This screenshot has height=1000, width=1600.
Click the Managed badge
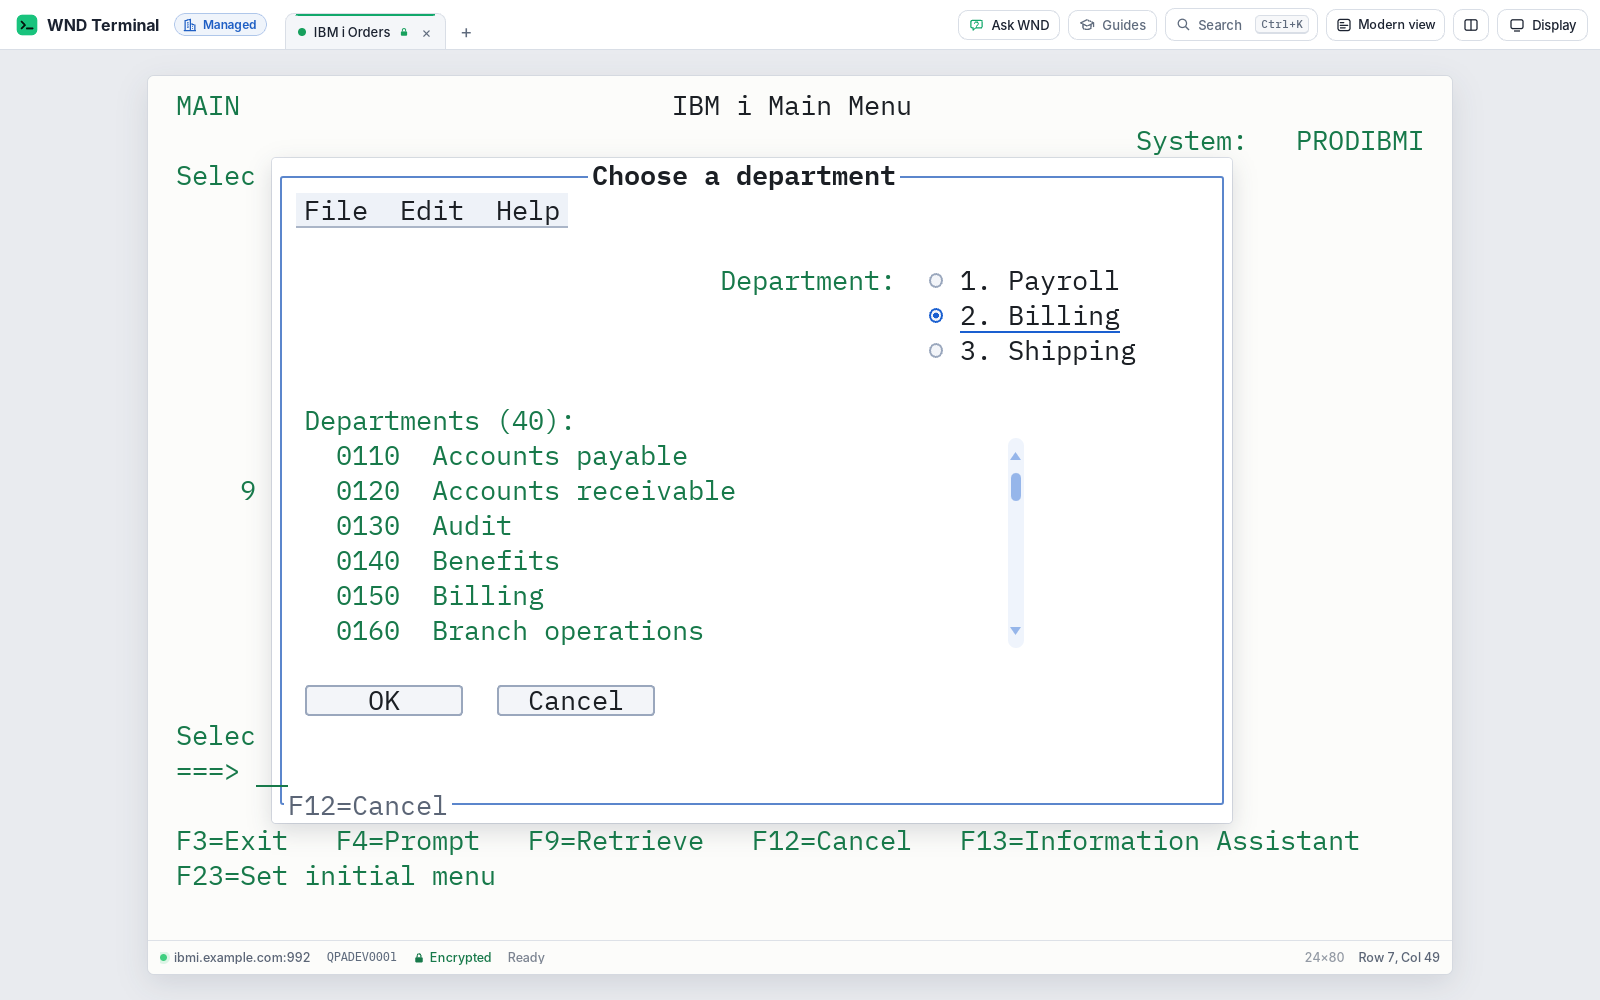point(220,25)
